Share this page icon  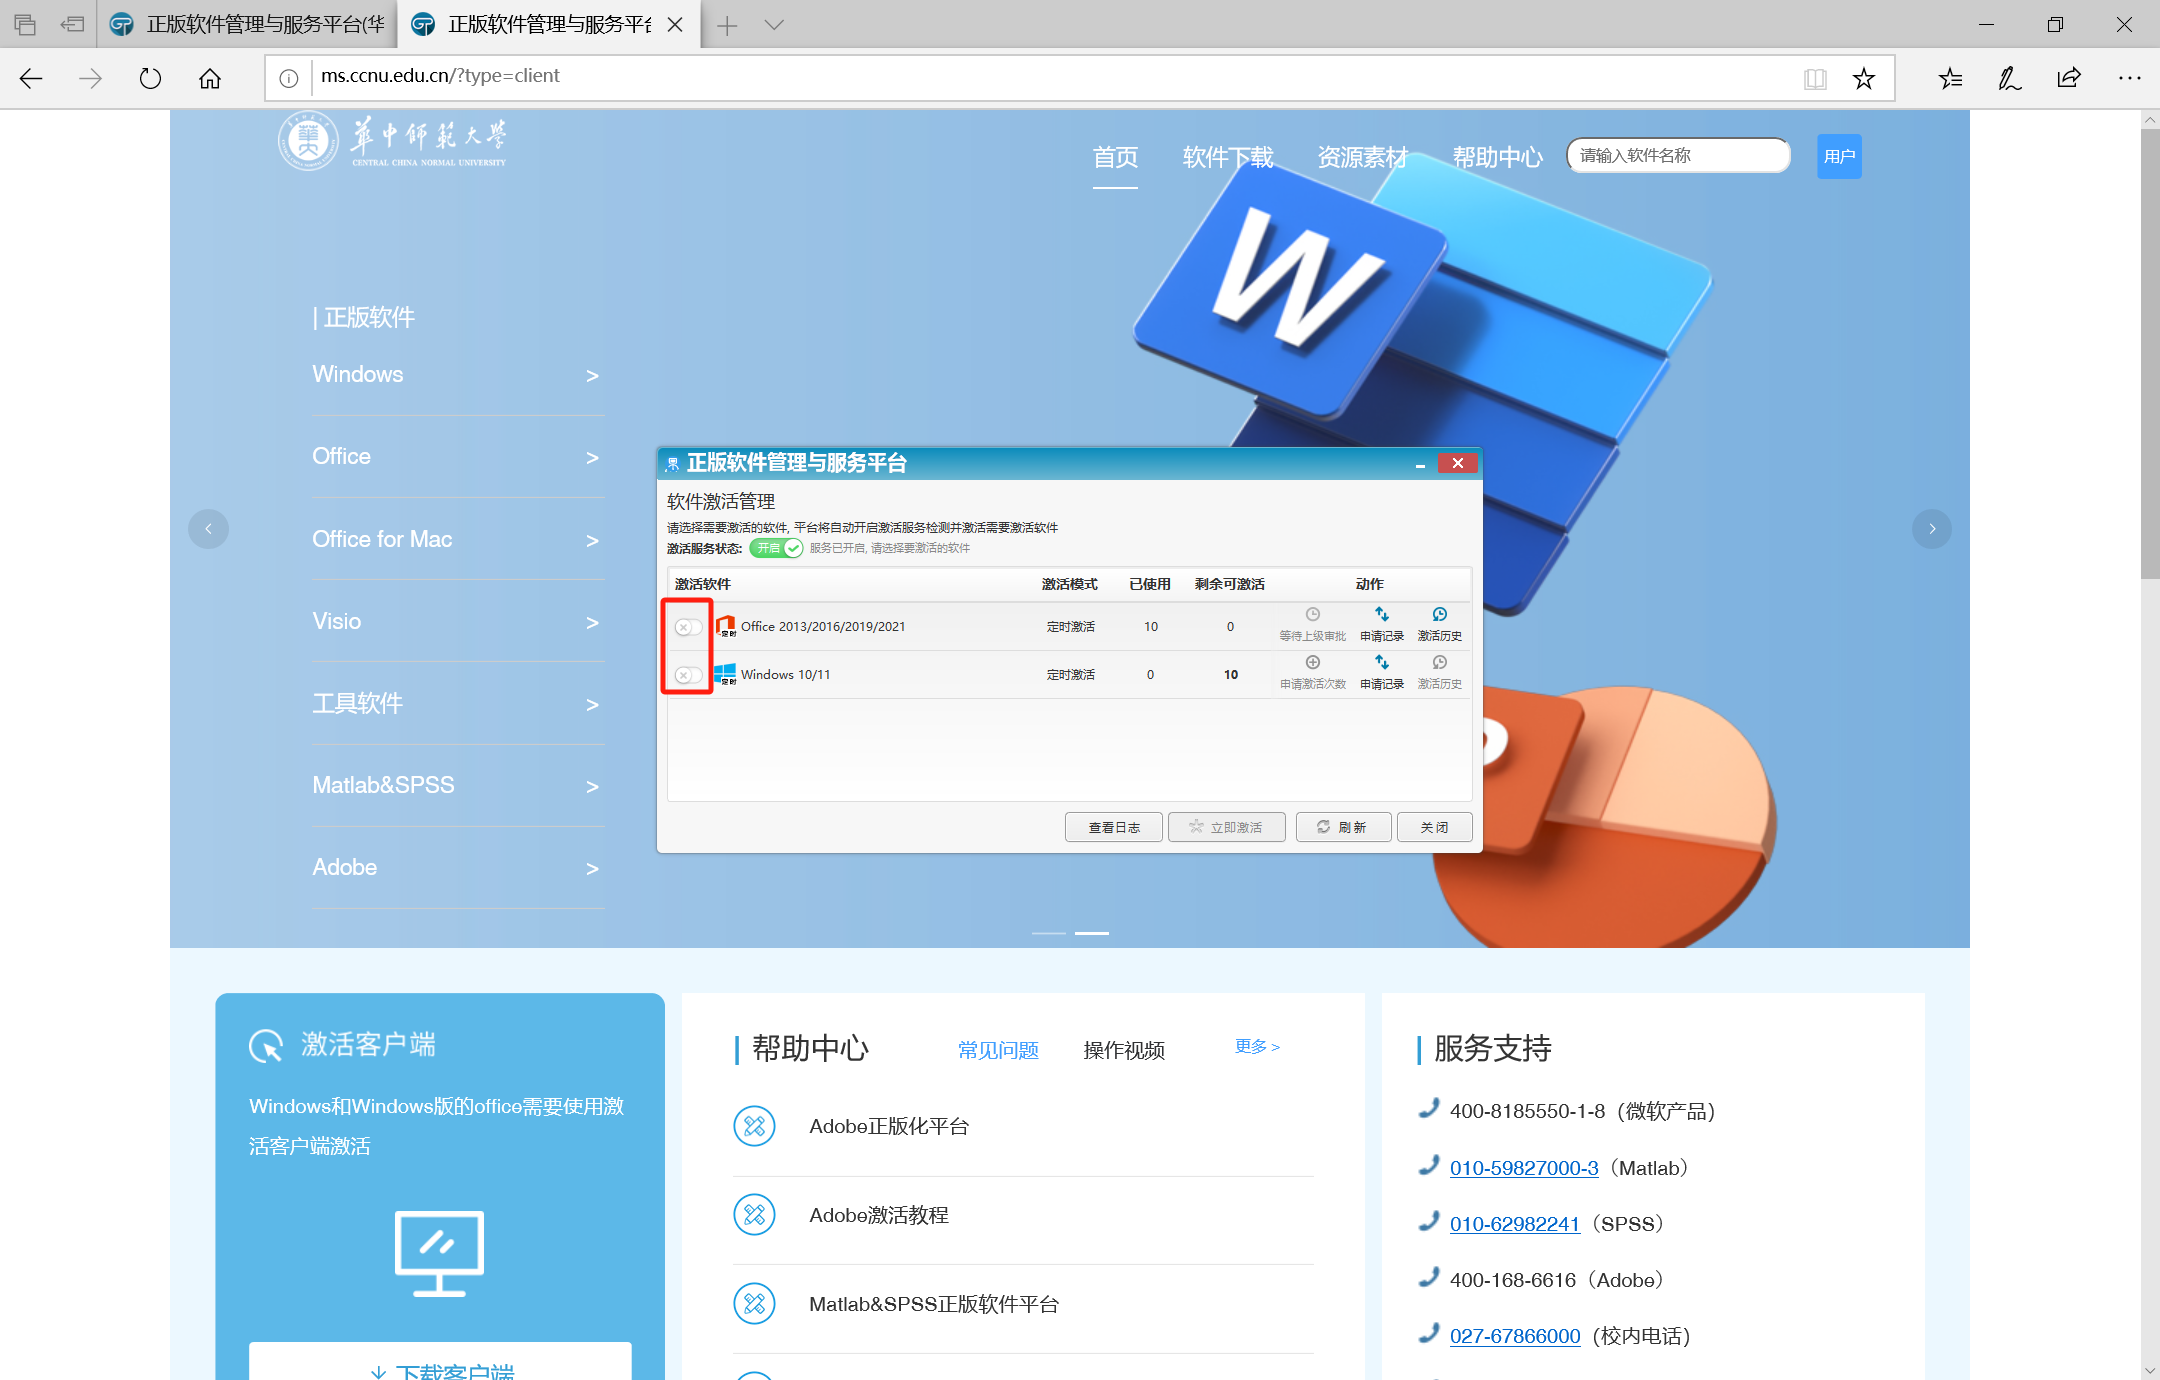click(x=2069, y=78)
